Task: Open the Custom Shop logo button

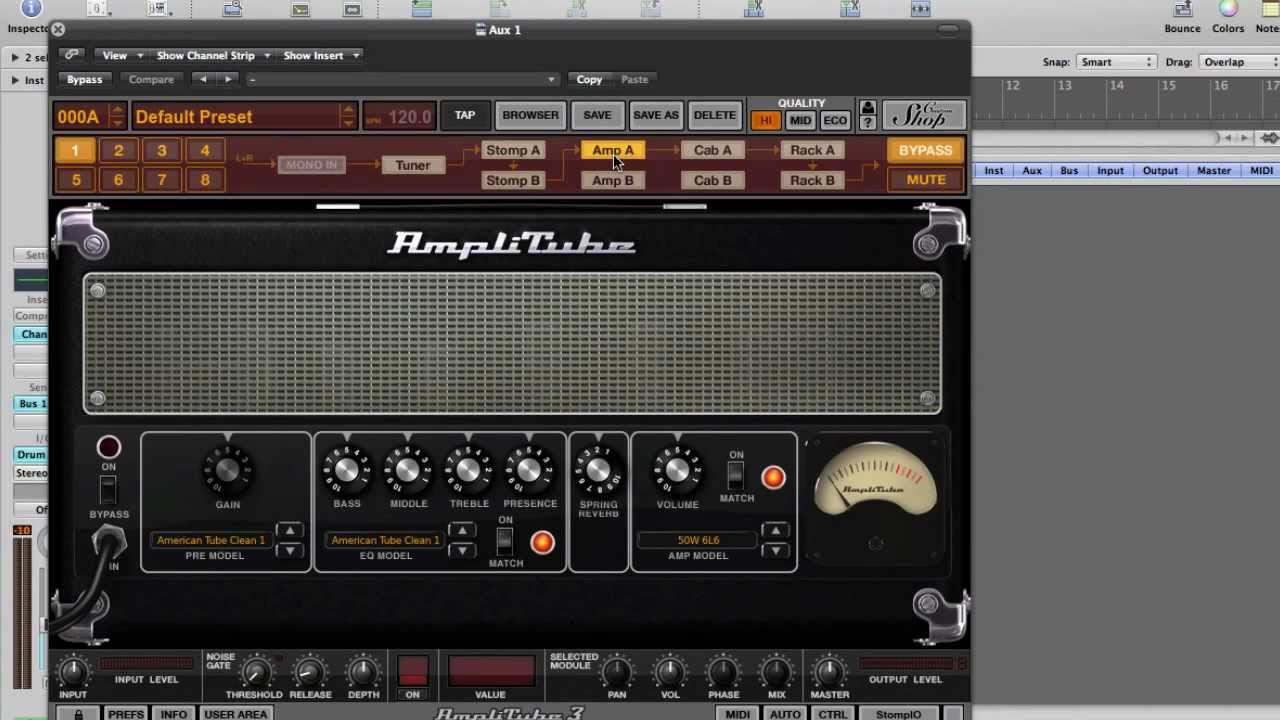Action: click(x=924, y=114)
